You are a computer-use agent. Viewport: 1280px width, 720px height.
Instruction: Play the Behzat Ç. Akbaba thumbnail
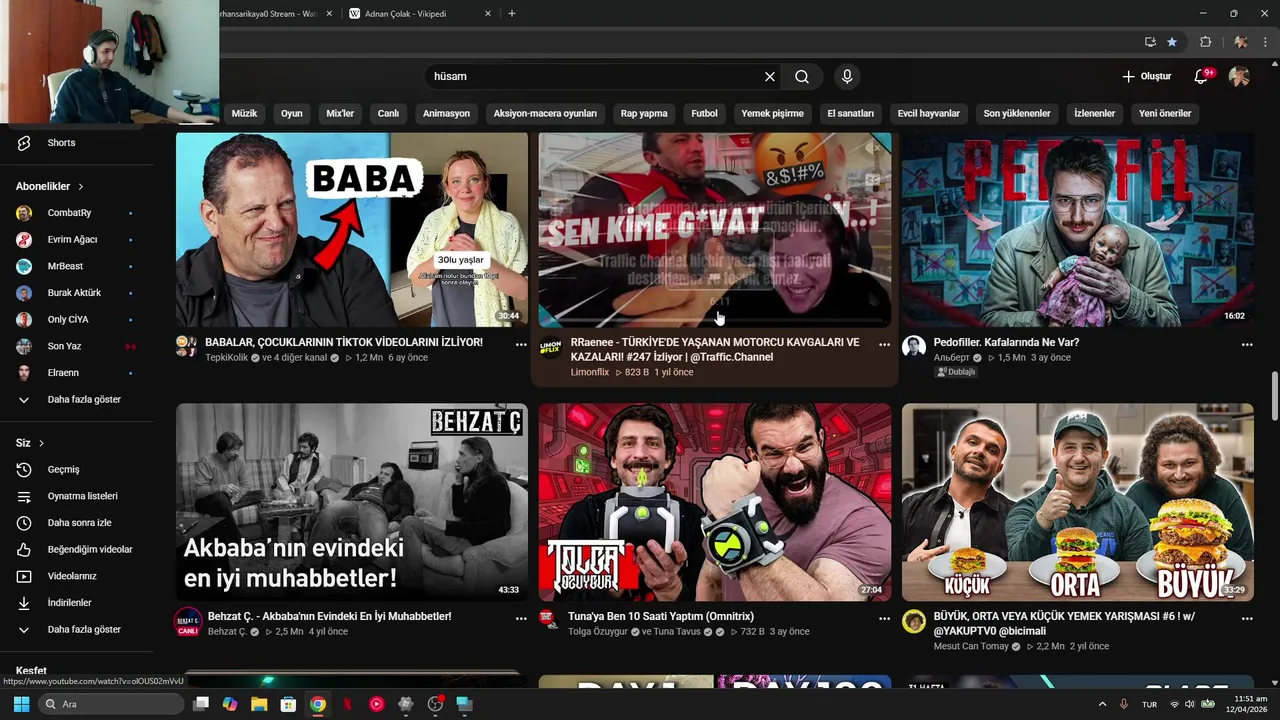click(352, 502)
